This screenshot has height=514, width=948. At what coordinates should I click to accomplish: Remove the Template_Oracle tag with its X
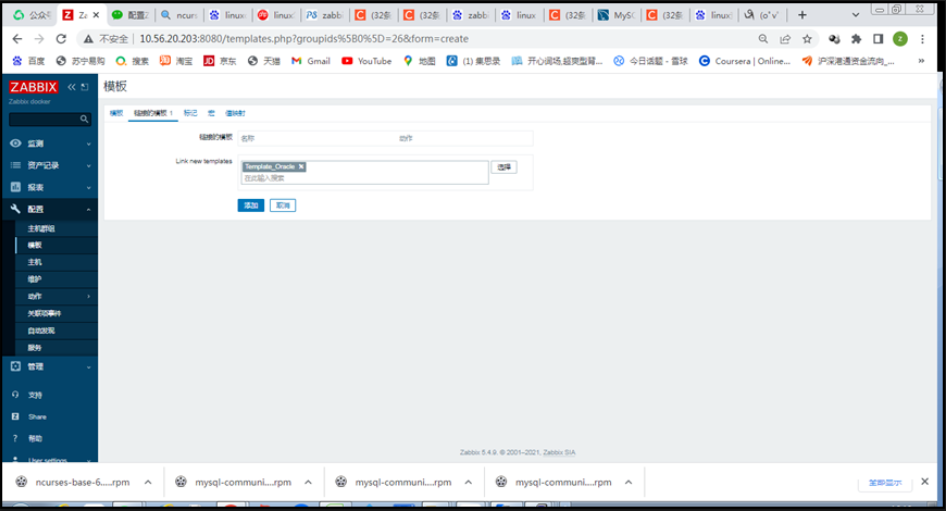click(x=301, y=166)
